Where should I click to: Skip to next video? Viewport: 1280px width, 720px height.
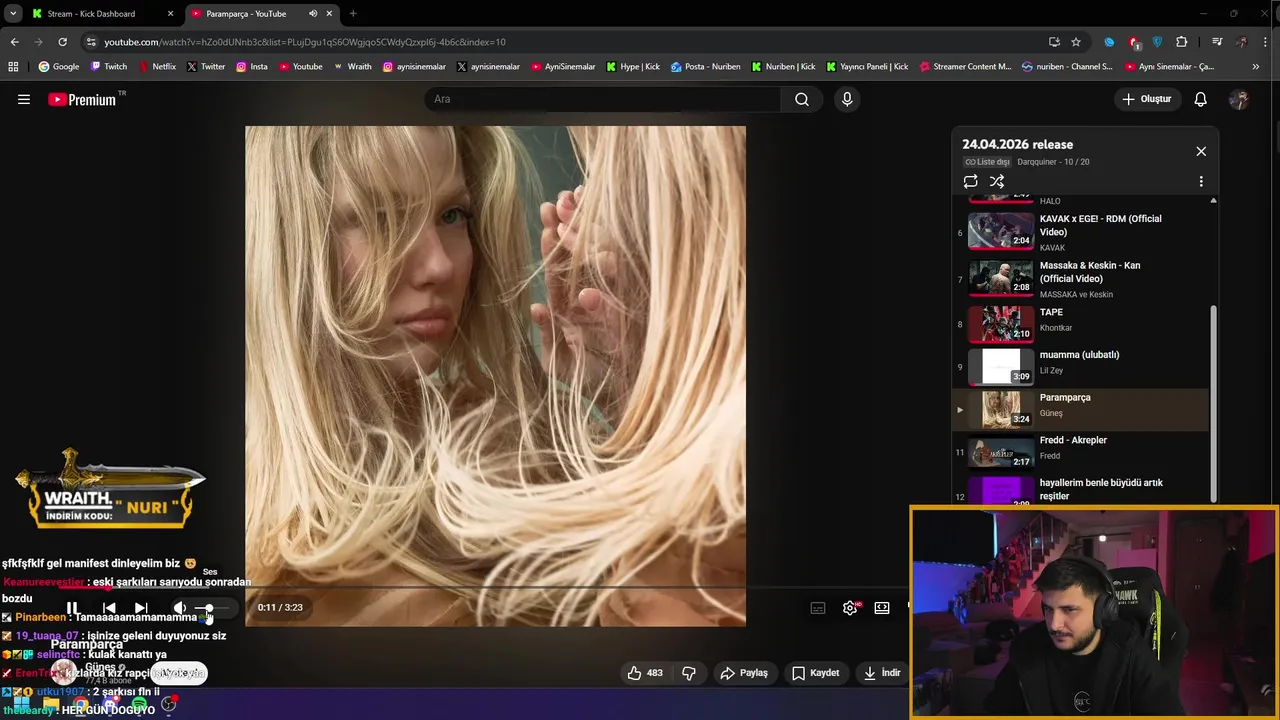coord(141,607)
